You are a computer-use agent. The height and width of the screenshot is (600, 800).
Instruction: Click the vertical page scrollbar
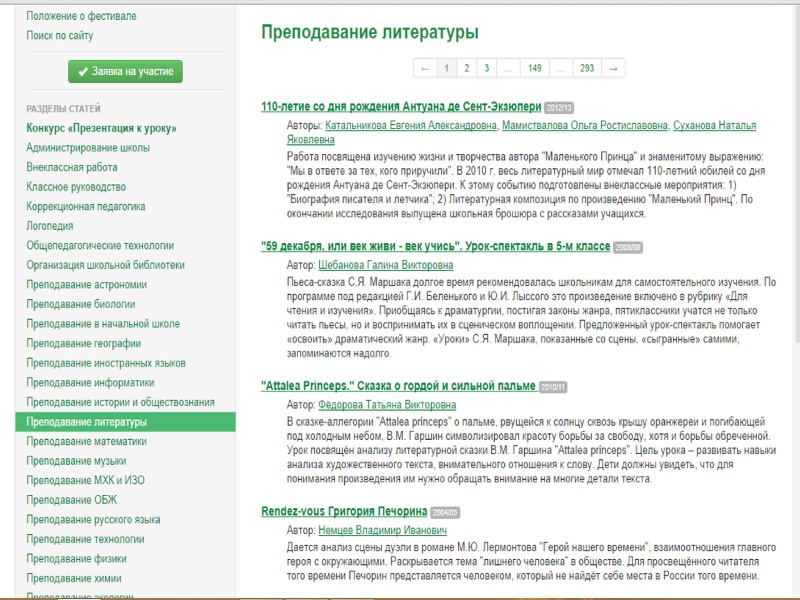tap(797, 173)
